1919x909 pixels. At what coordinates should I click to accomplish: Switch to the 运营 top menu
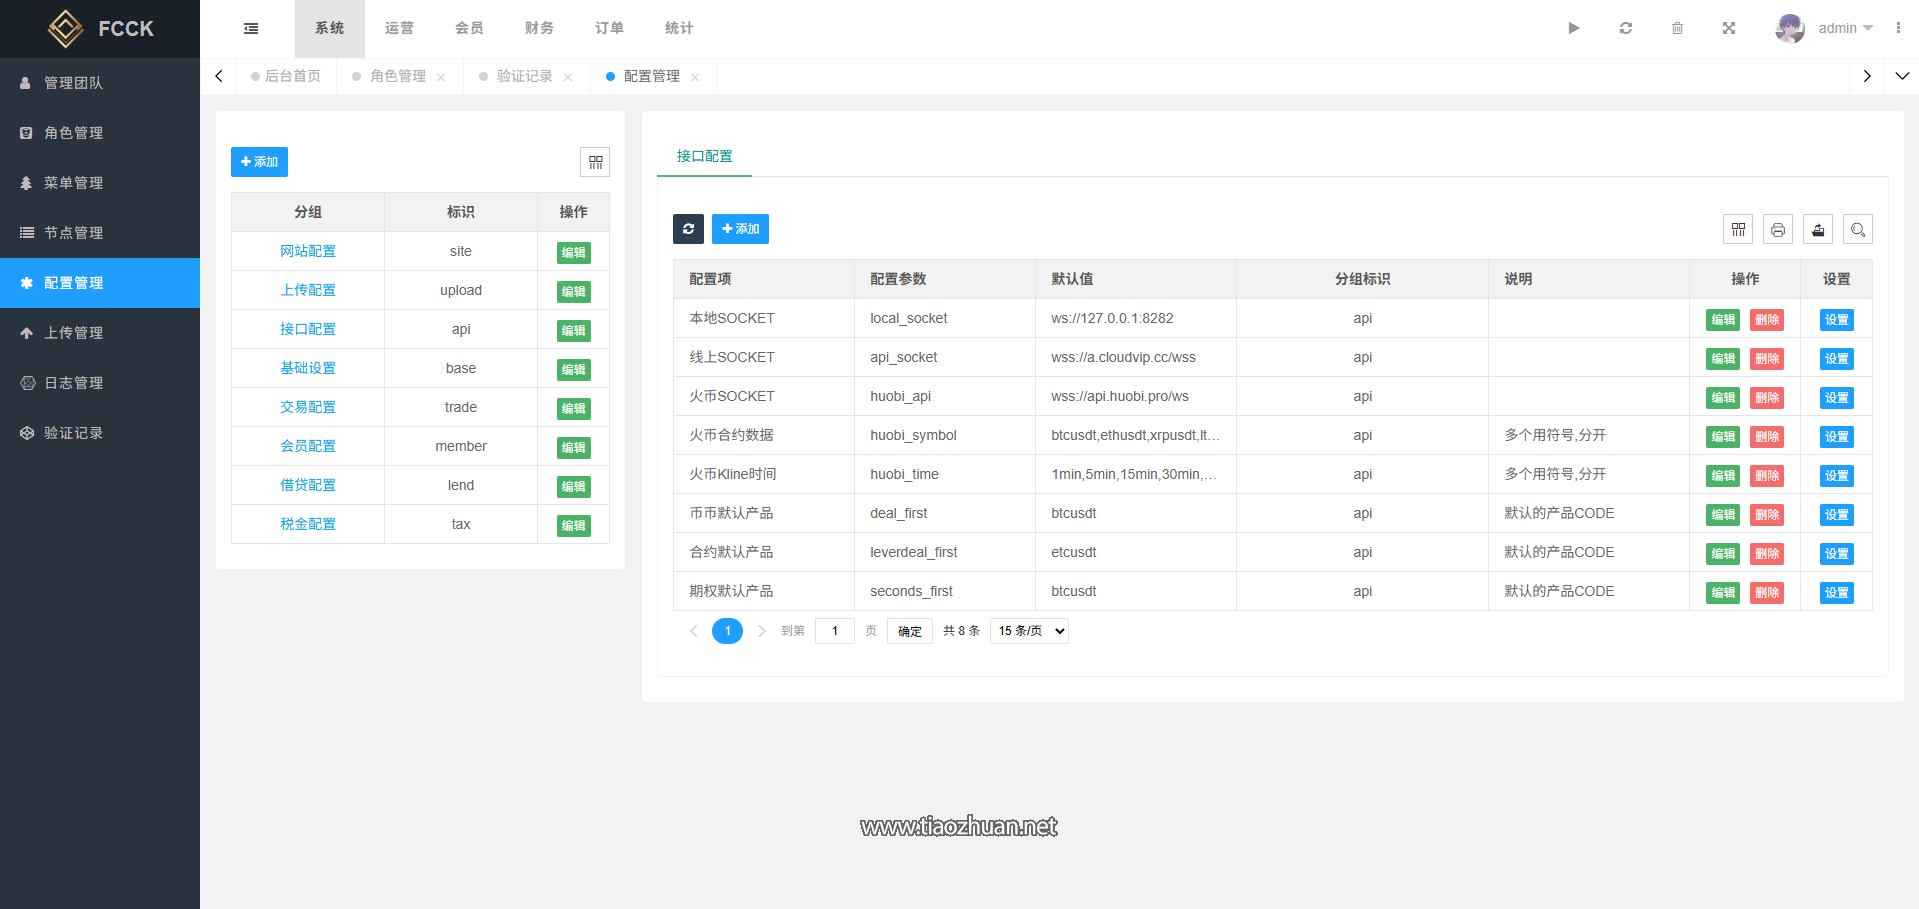click(399, 29)
